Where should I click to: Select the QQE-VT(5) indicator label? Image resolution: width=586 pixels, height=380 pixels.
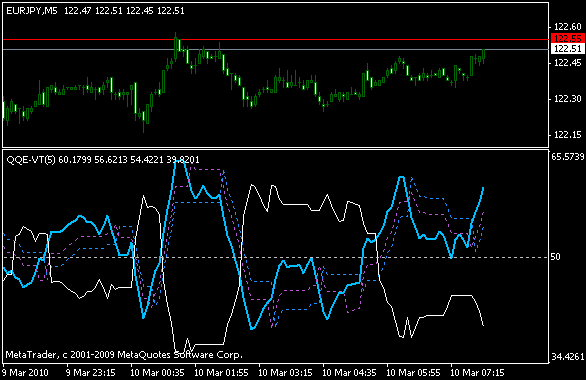click(31, 160)
